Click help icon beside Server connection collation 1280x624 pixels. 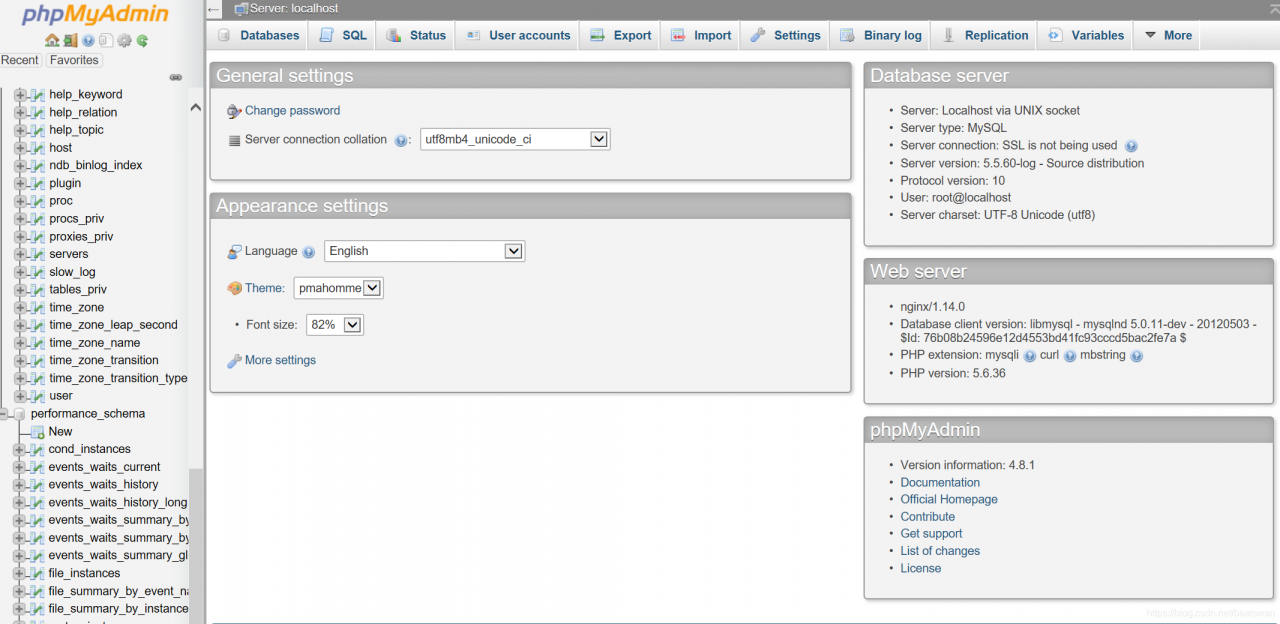coord(401,141)
